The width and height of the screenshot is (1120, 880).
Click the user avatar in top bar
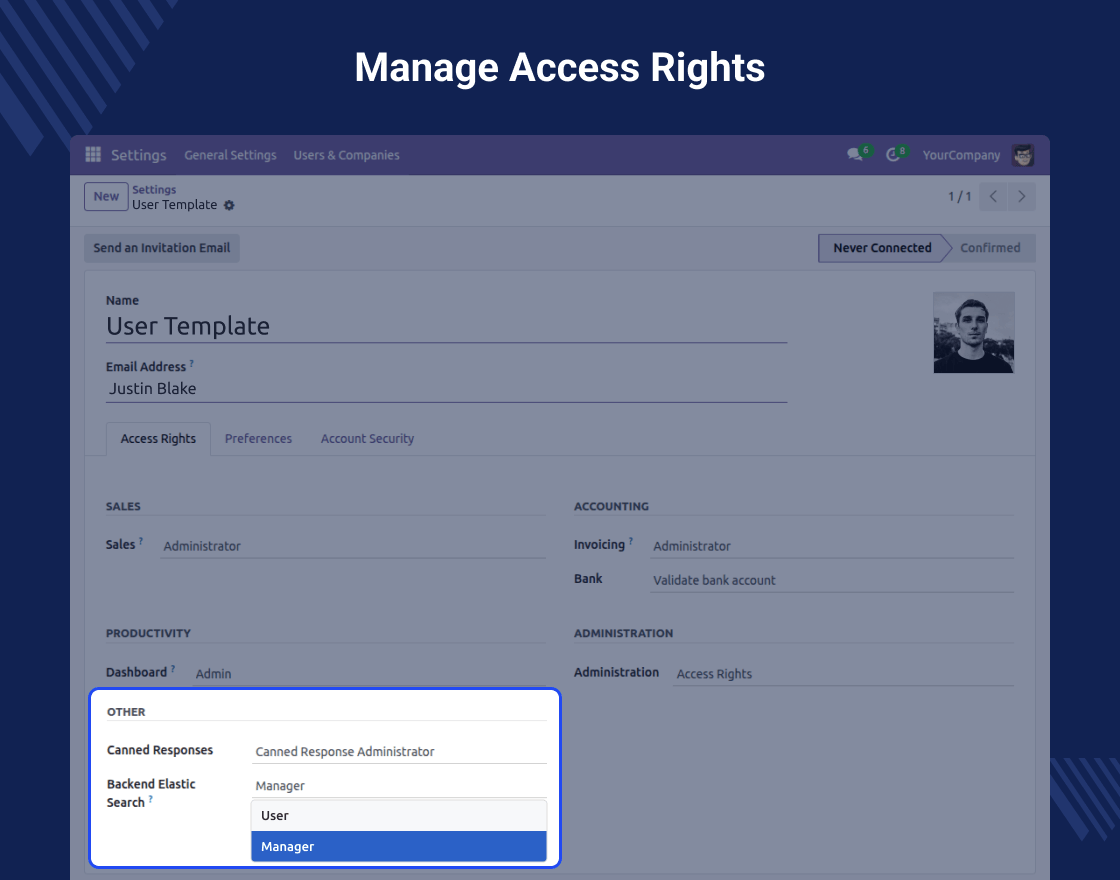point(1022,155)
